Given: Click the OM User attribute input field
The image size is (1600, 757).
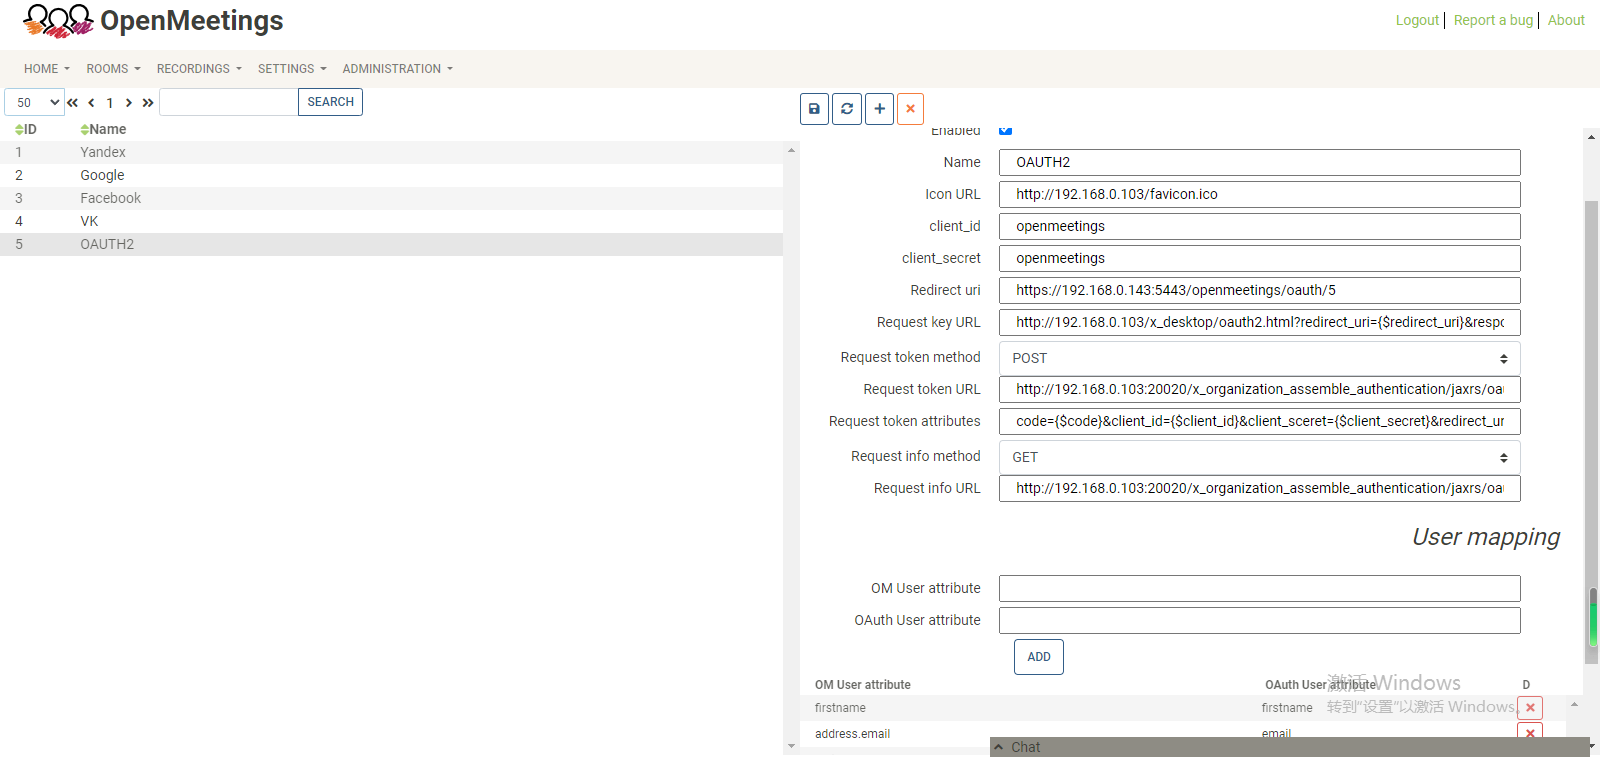Looking at the screenshot, I should click(x=1259, y=588).
